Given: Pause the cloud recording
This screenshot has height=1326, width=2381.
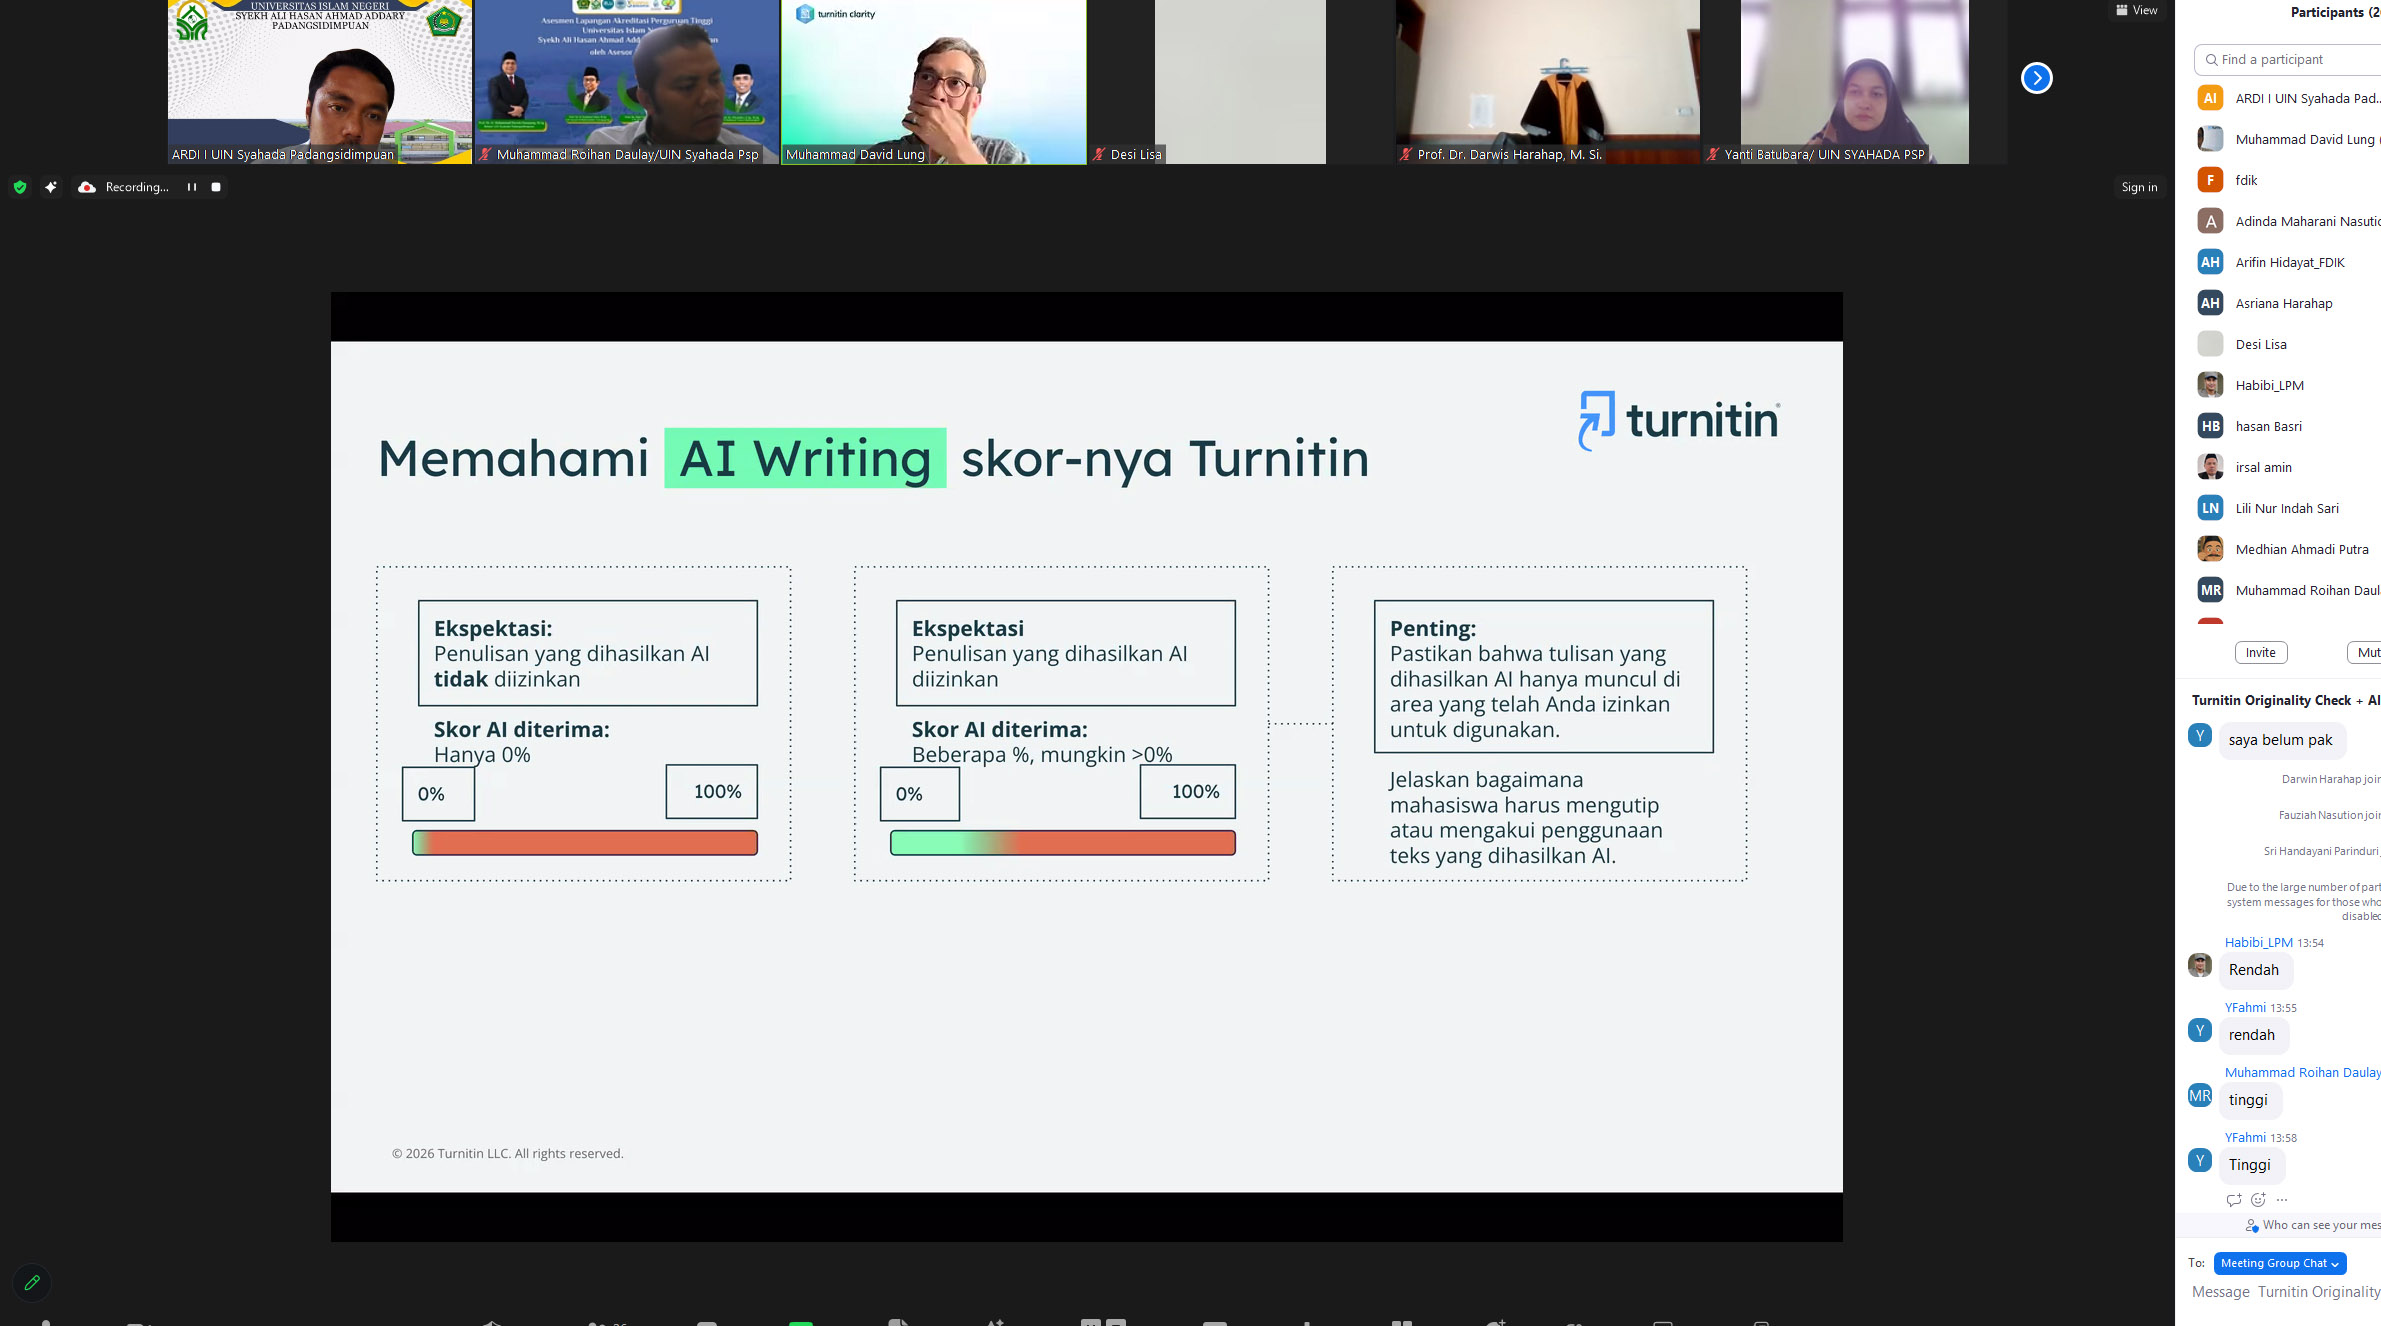Looking at the screenshot, I should 191,187.
